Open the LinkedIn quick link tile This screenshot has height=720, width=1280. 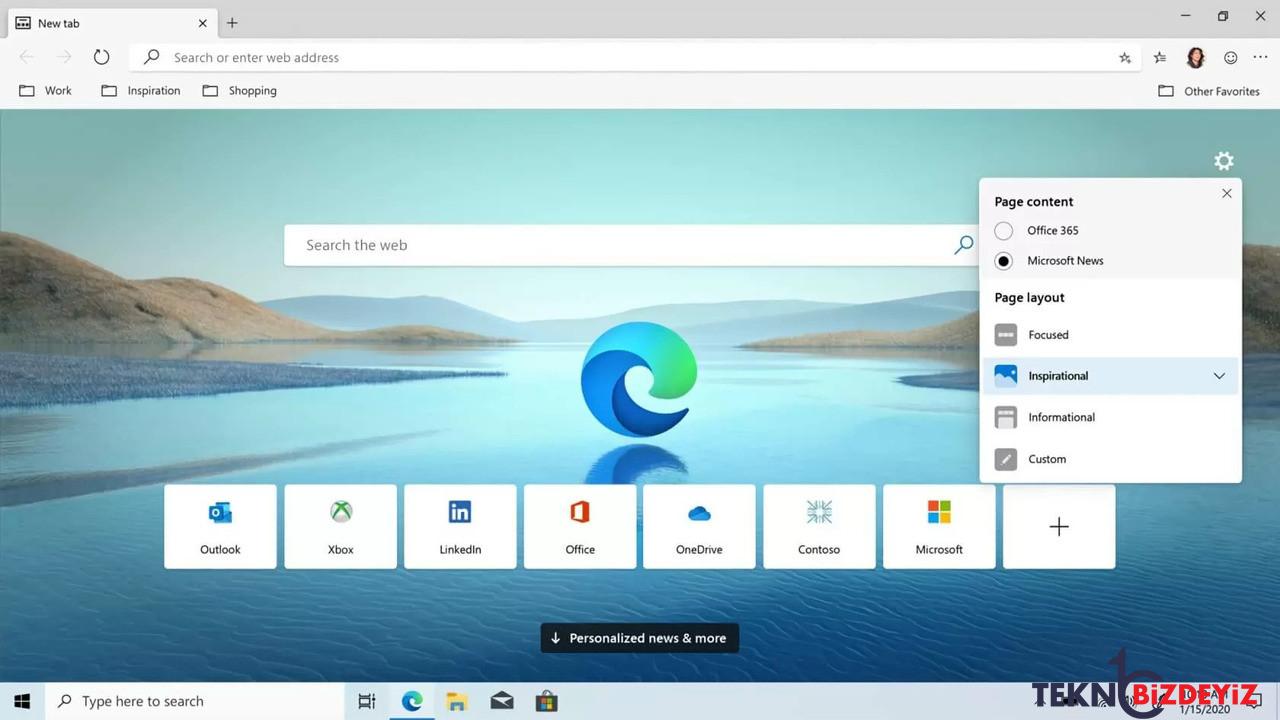click(x=460, y=527)
